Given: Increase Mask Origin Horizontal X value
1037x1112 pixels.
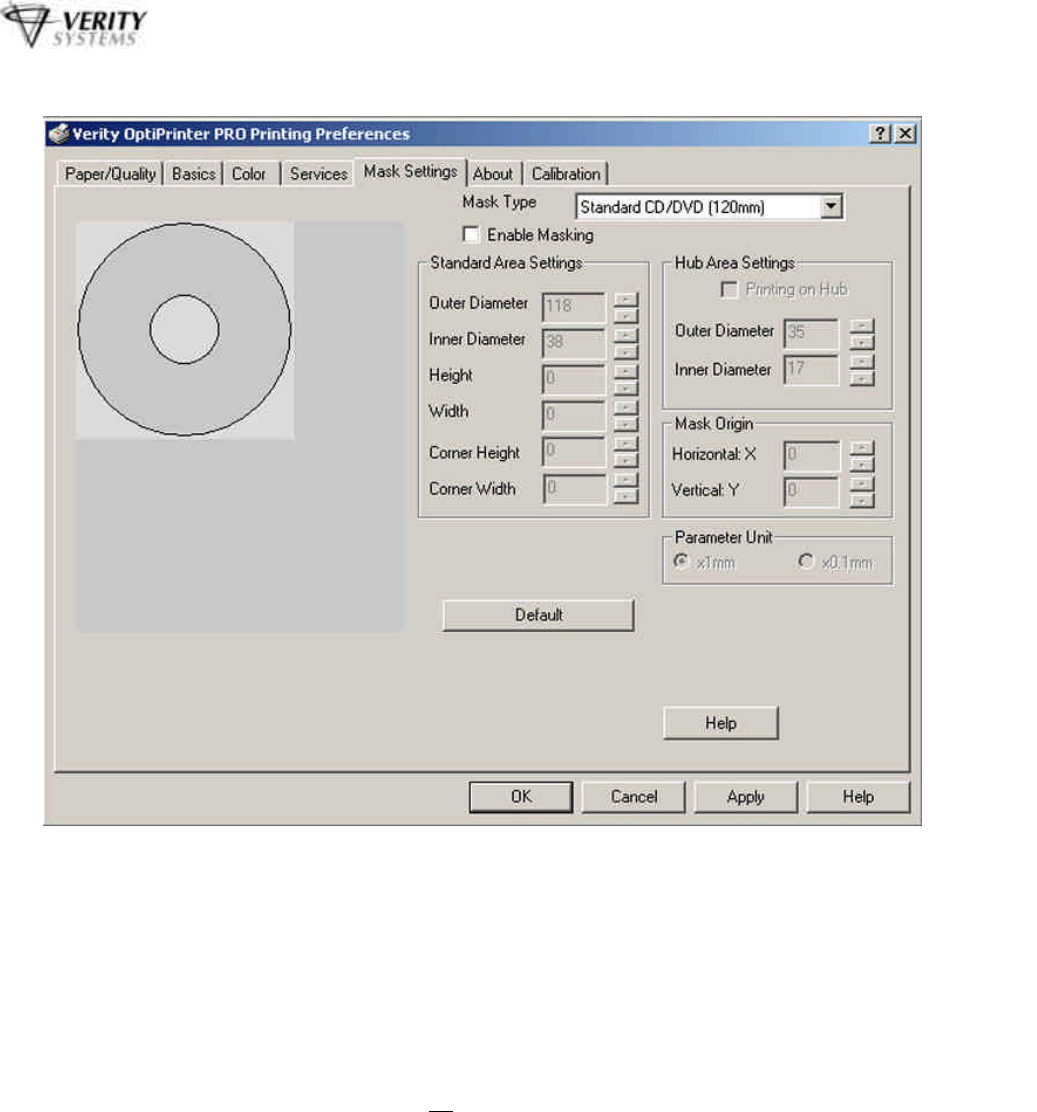Looking at the screenshot, I should coord(862,447).
